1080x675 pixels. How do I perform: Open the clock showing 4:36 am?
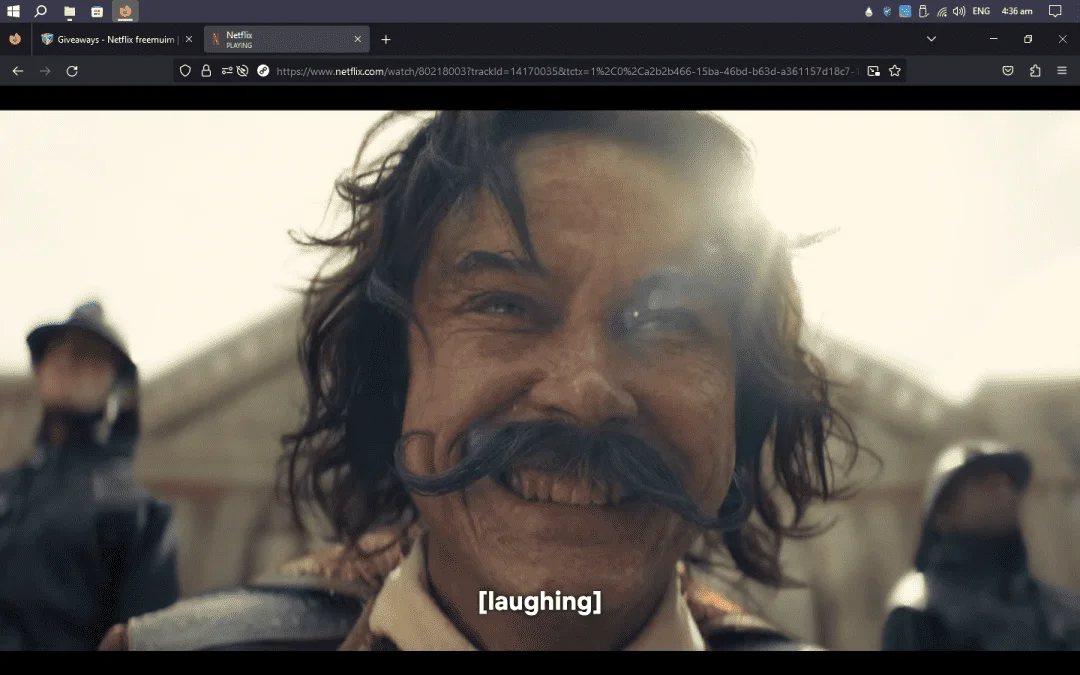point(1017,11)
